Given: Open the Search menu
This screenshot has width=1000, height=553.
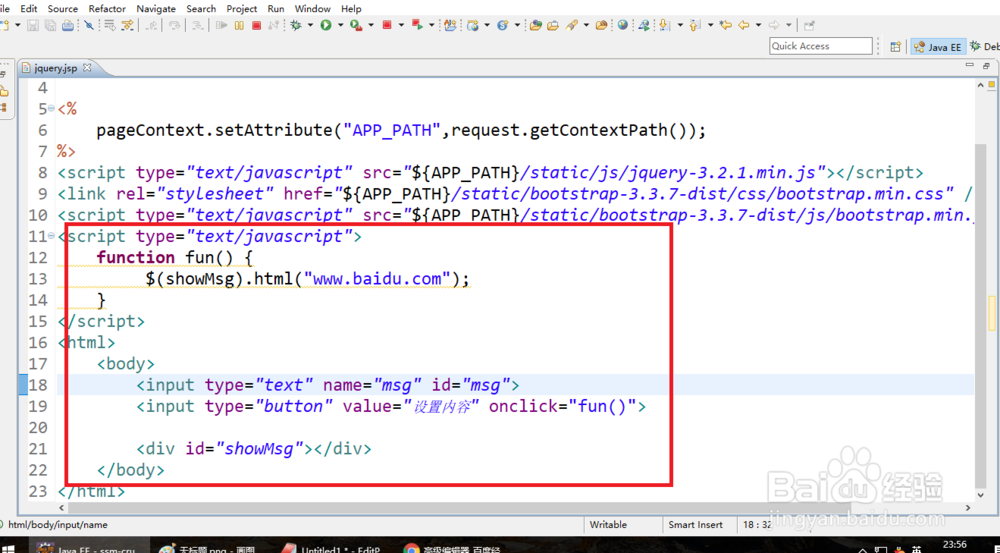Looking at the screenshot, I should click(201, 8).
